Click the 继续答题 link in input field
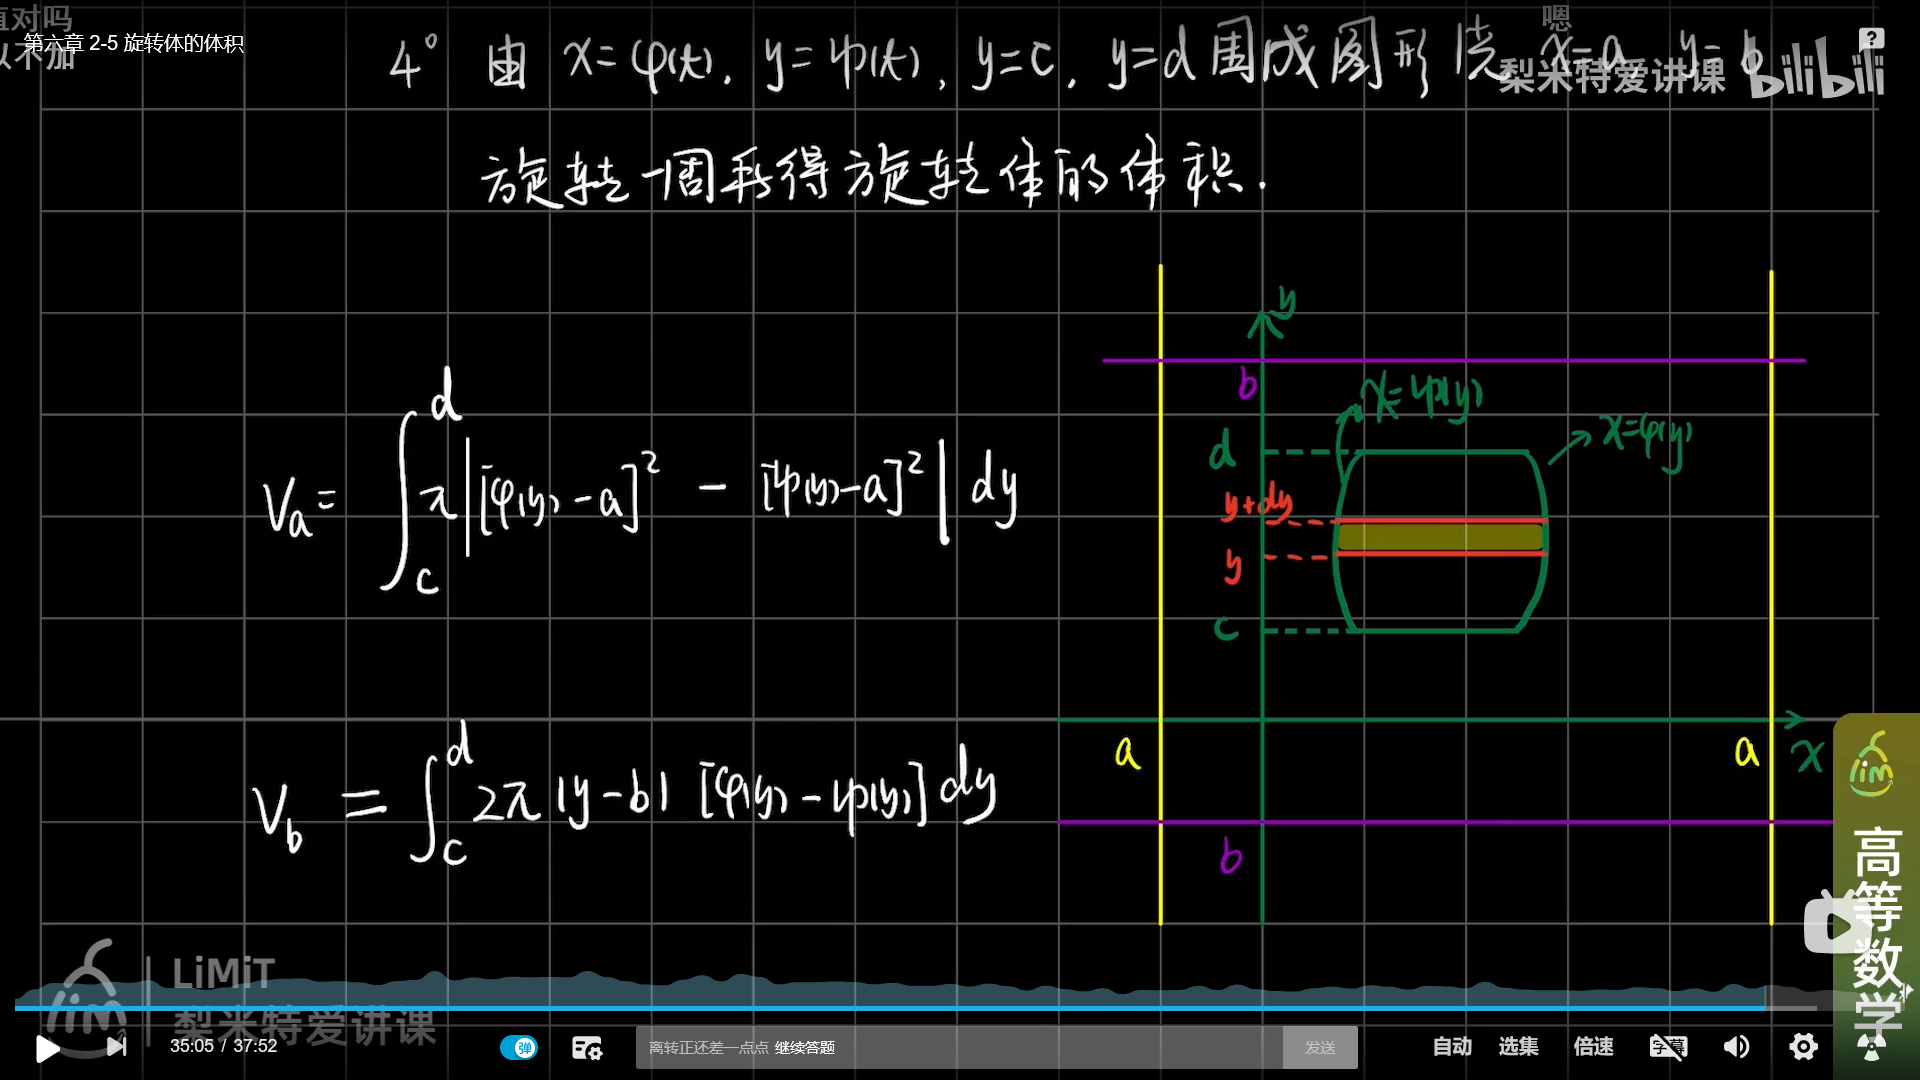The image size is (1920, 1080). click(804, 1047)
